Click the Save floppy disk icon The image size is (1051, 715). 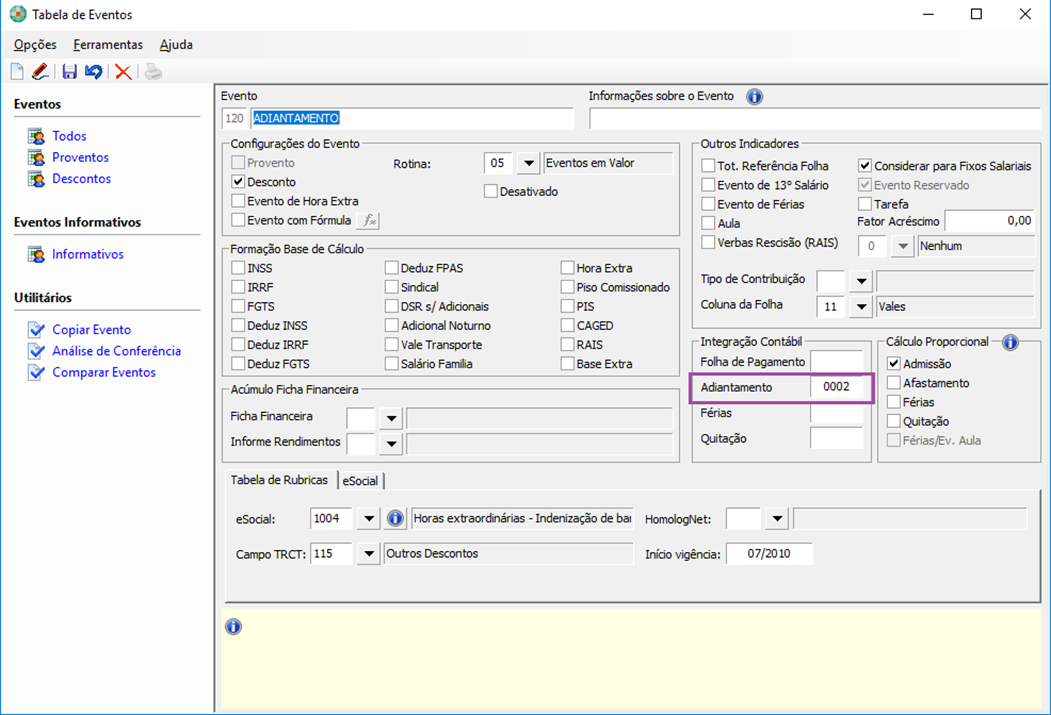70,71
